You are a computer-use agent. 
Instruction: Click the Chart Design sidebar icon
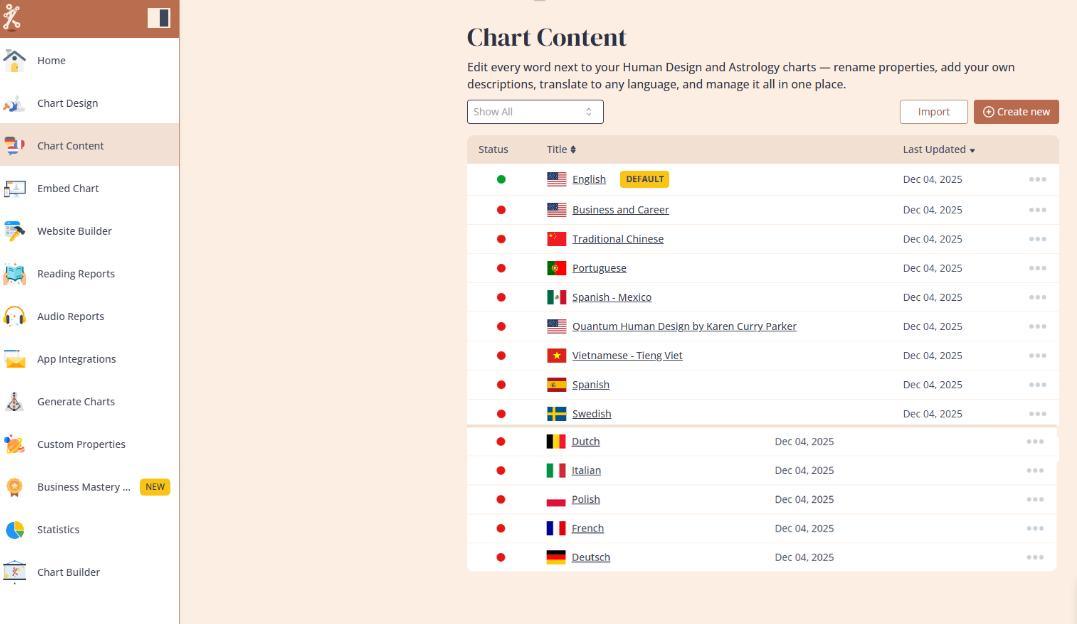(x=14, y=103)
